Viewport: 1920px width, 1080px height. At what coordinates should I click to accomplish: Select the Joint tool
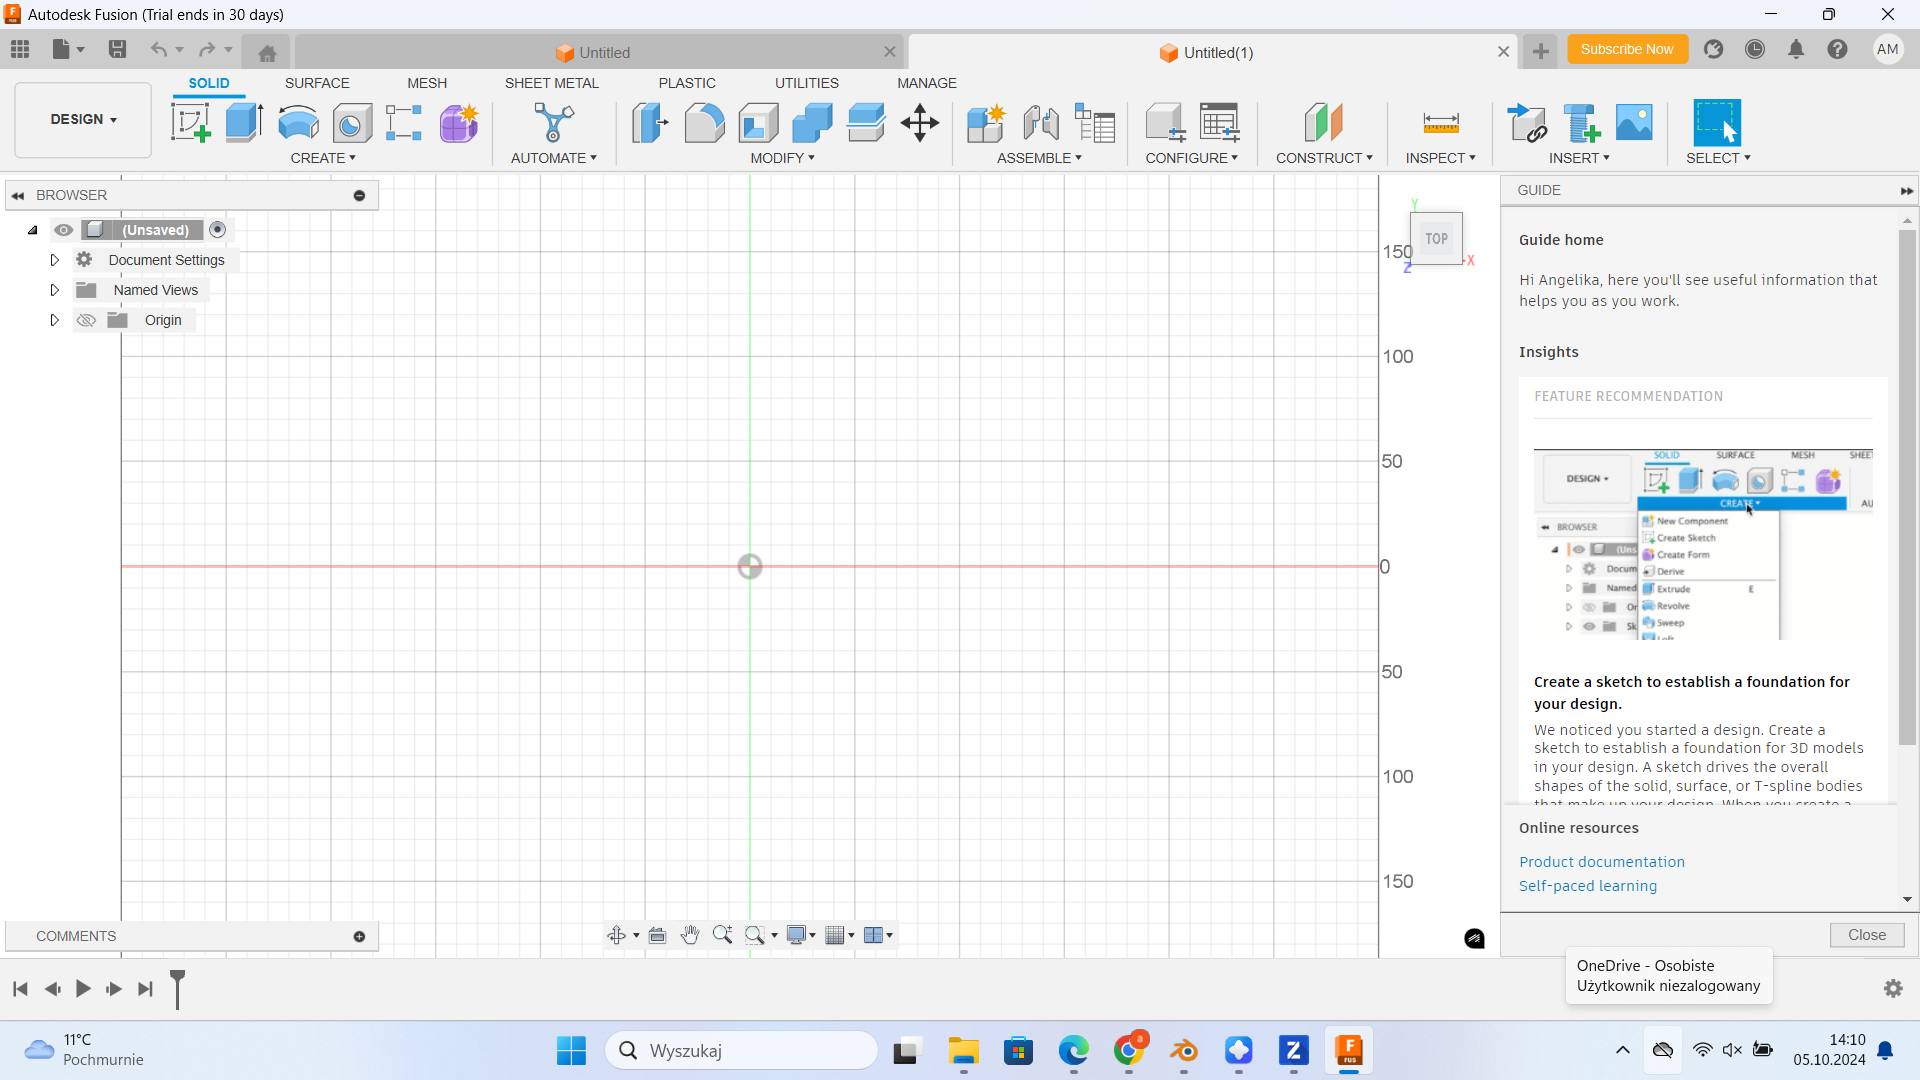[1041, 123]
